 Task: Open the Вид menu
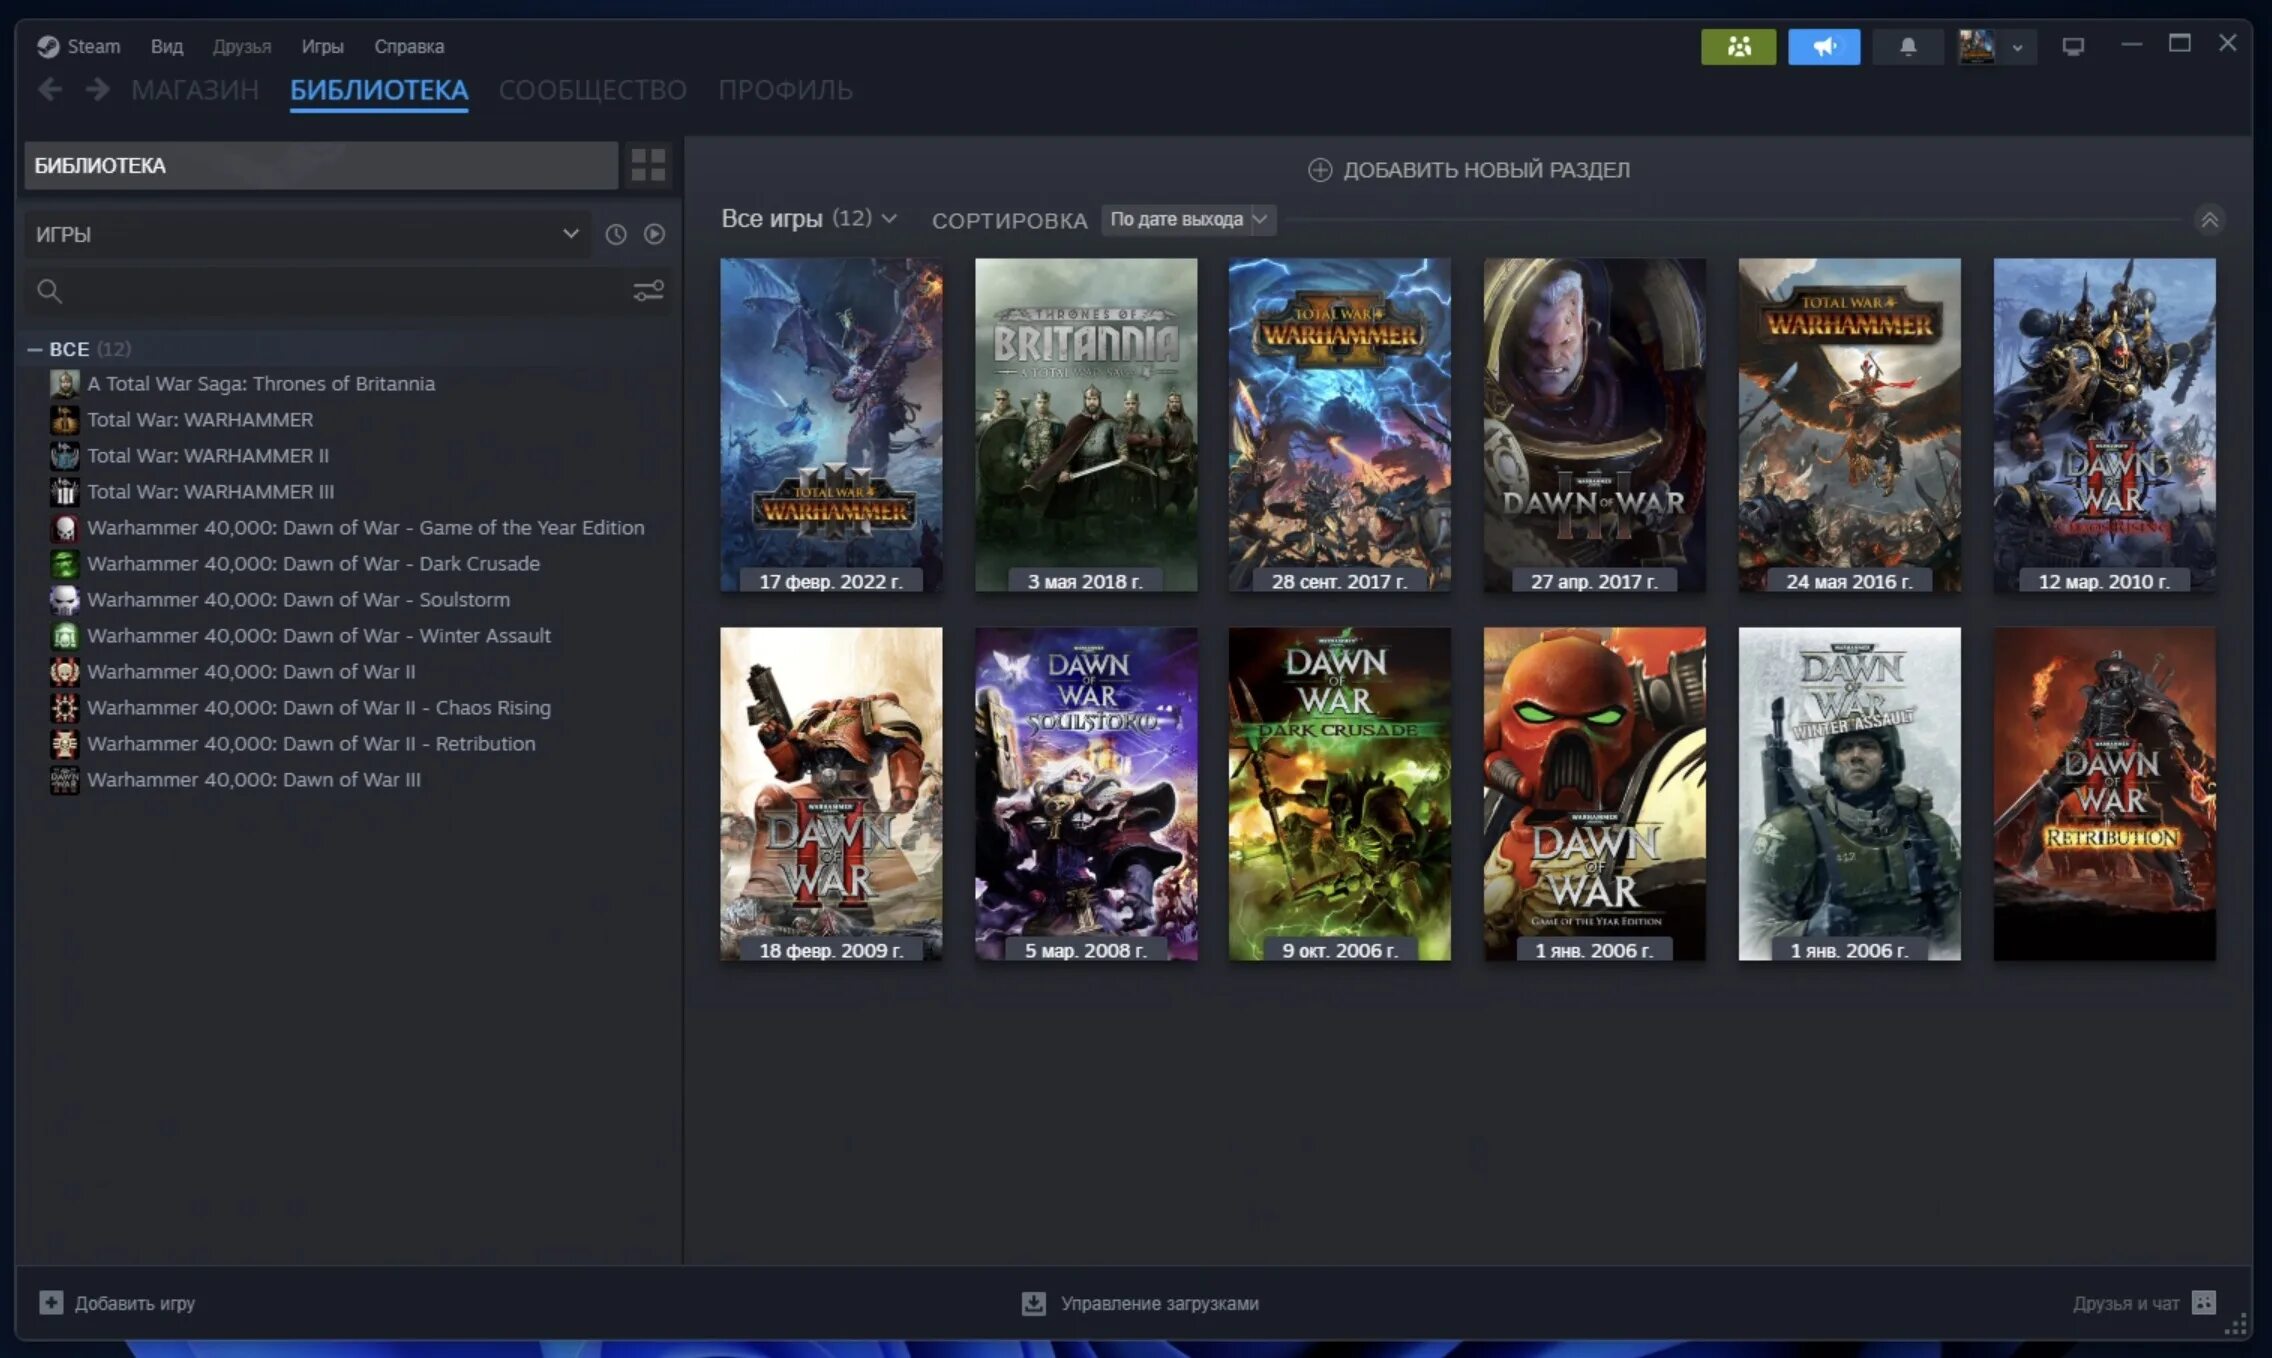point(167,46)
